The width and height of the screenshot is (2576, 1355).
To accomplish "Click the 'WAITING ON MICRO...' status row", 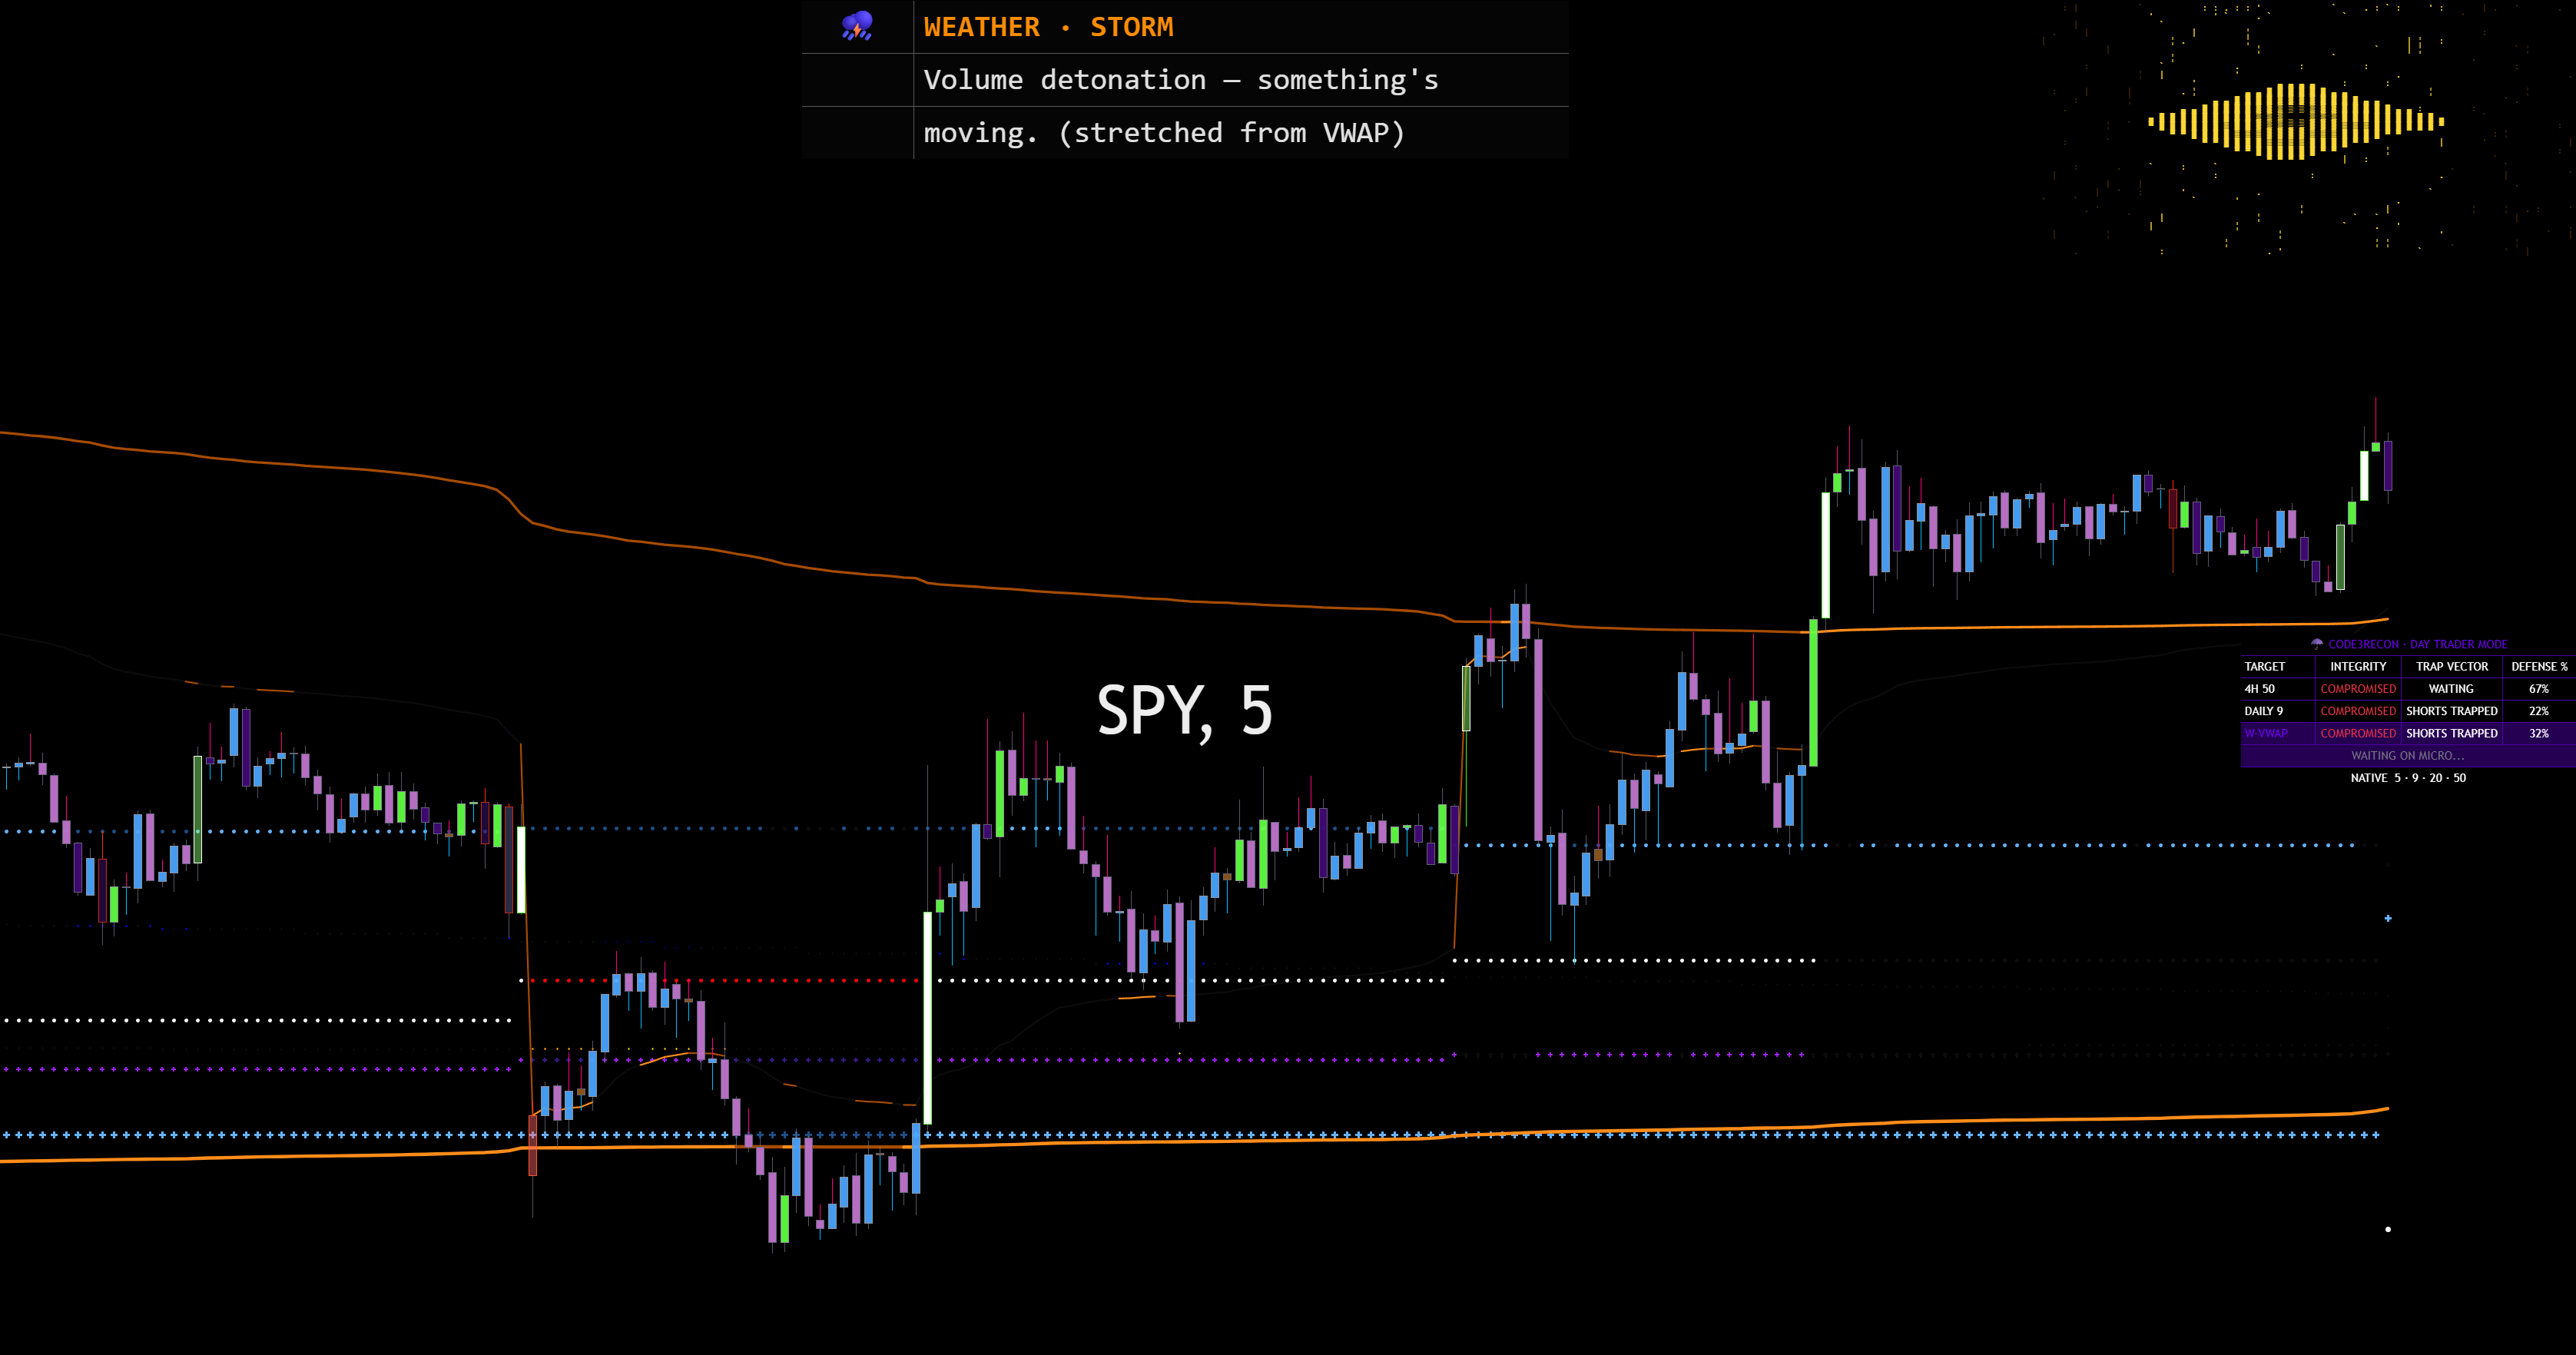I will tap(2408, 756).
